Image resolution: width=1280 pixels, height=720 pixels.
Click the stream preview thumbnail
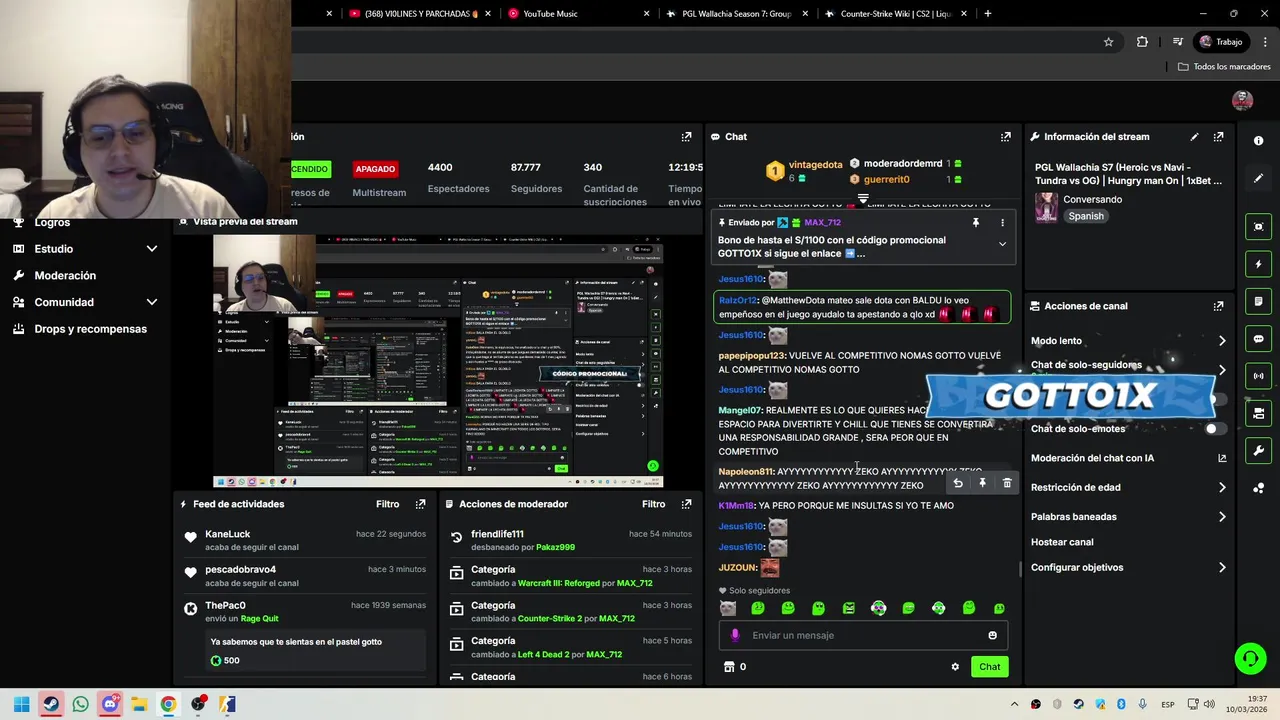pos(438,361)
